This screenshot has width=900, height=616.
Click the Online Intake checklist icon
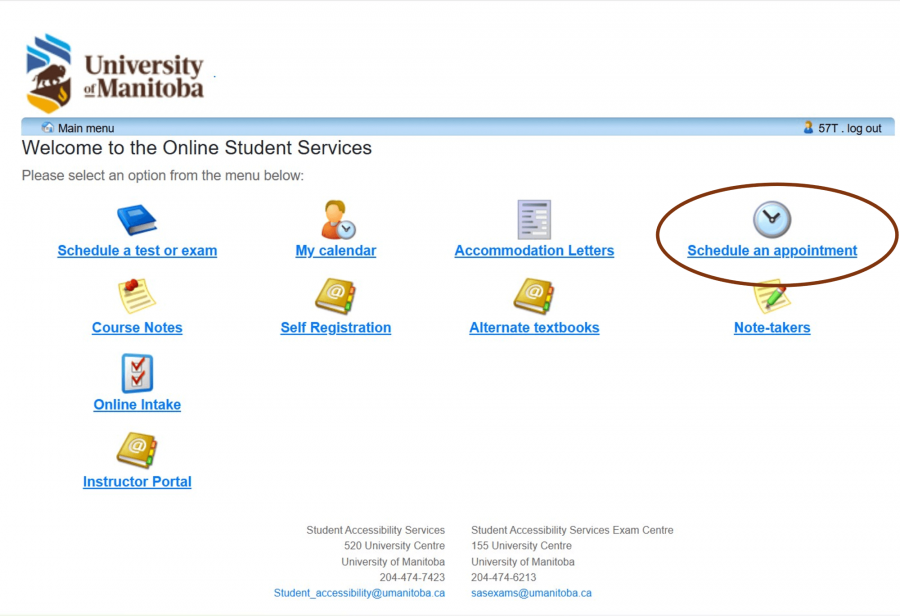tap(137, 373)
